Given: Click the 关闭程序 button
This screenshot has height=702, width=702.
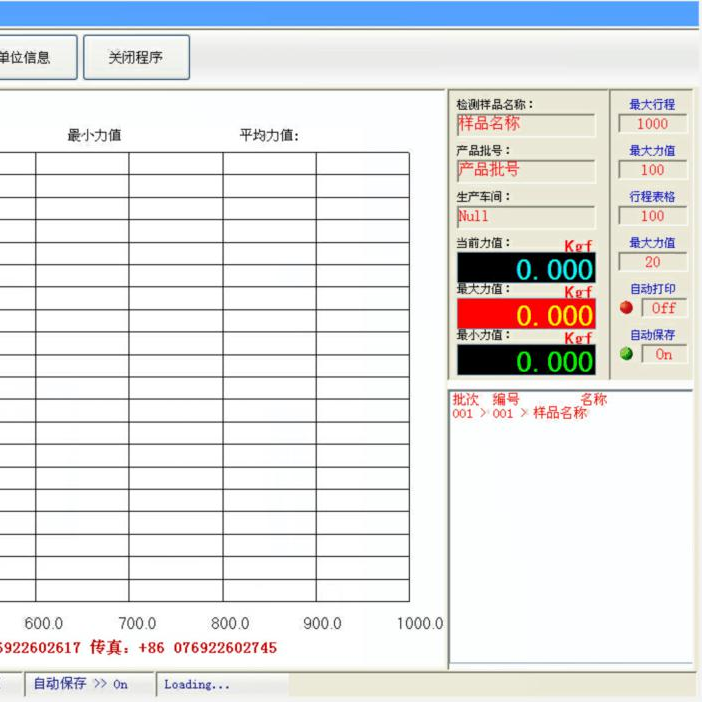Looking at the screenshot, I should pyautogui.click(x=136, y=58).
